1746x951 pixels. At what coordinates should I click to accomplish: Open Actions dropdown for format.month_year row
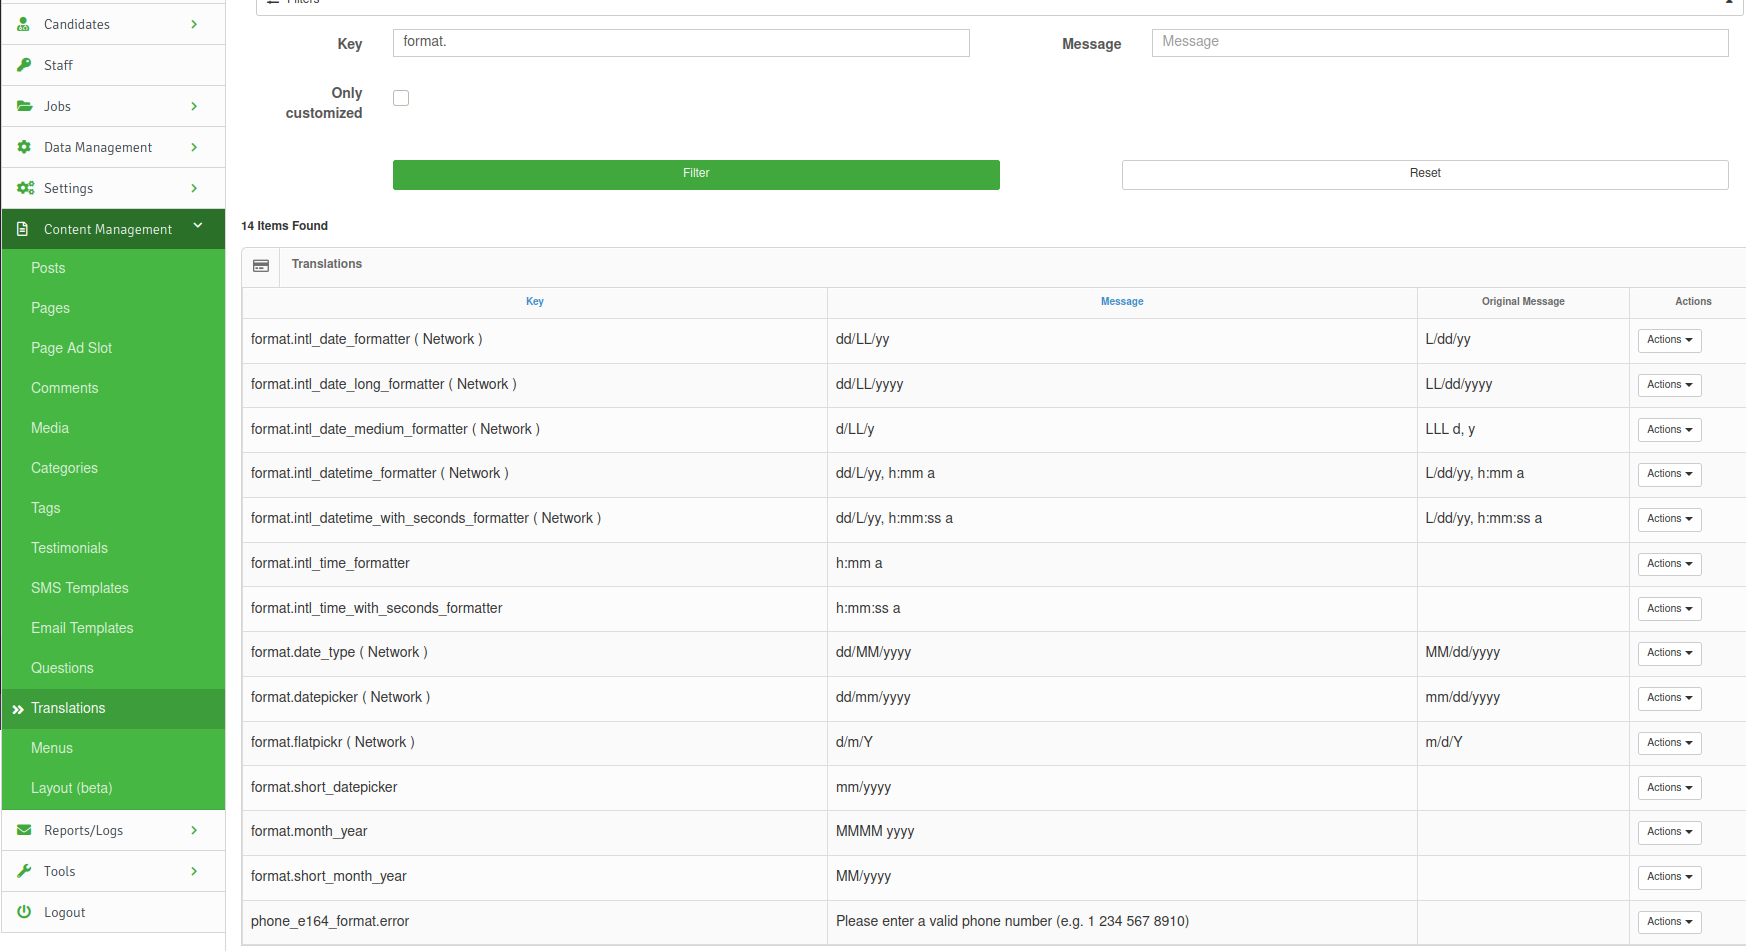point(1669,832)
